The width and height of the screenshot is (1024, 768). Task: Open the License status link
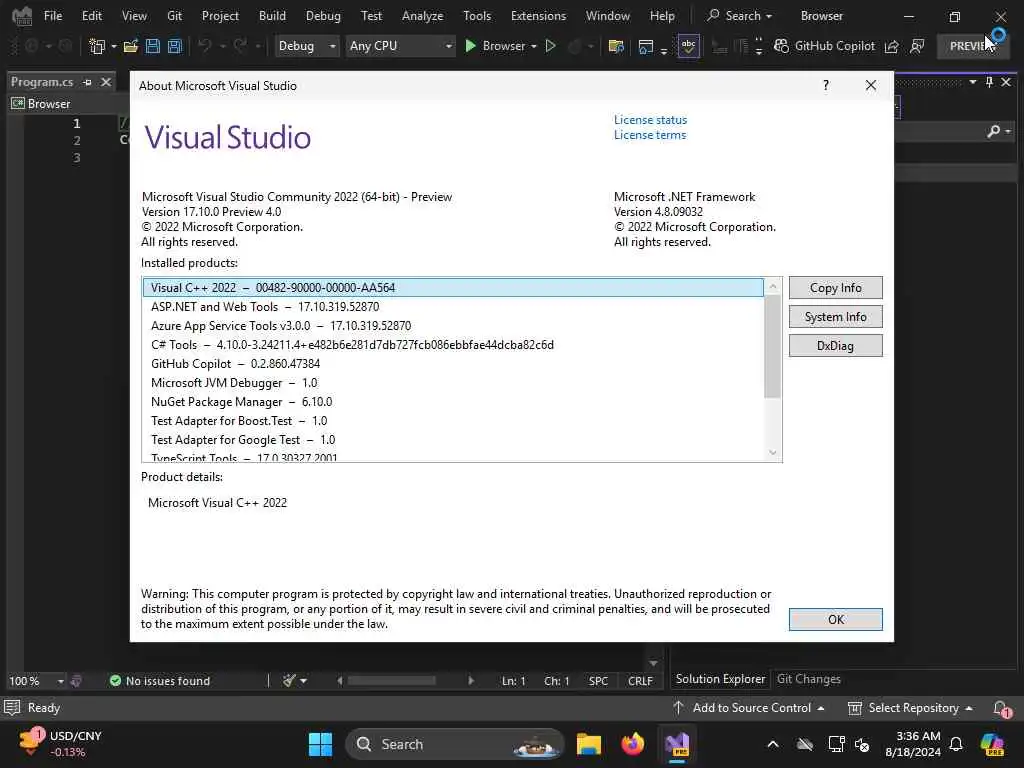tap(650, 120)
